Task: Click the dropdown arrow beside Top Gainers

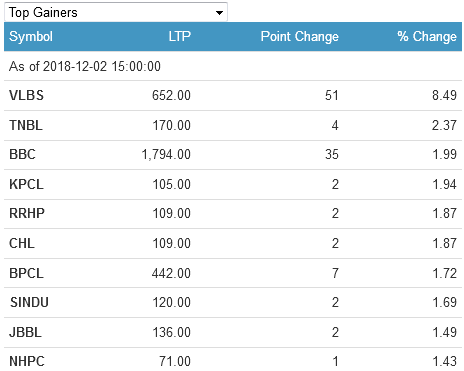Action: point(219,13)
